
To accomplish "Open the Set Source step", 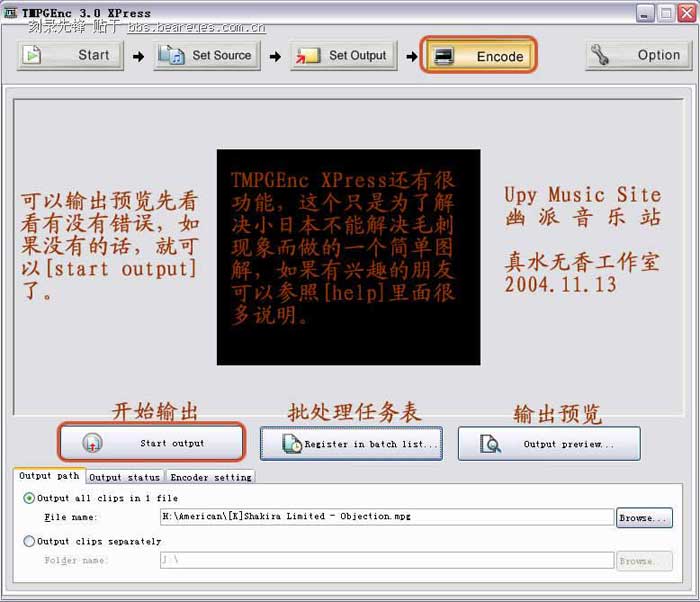I will (207, 55).
